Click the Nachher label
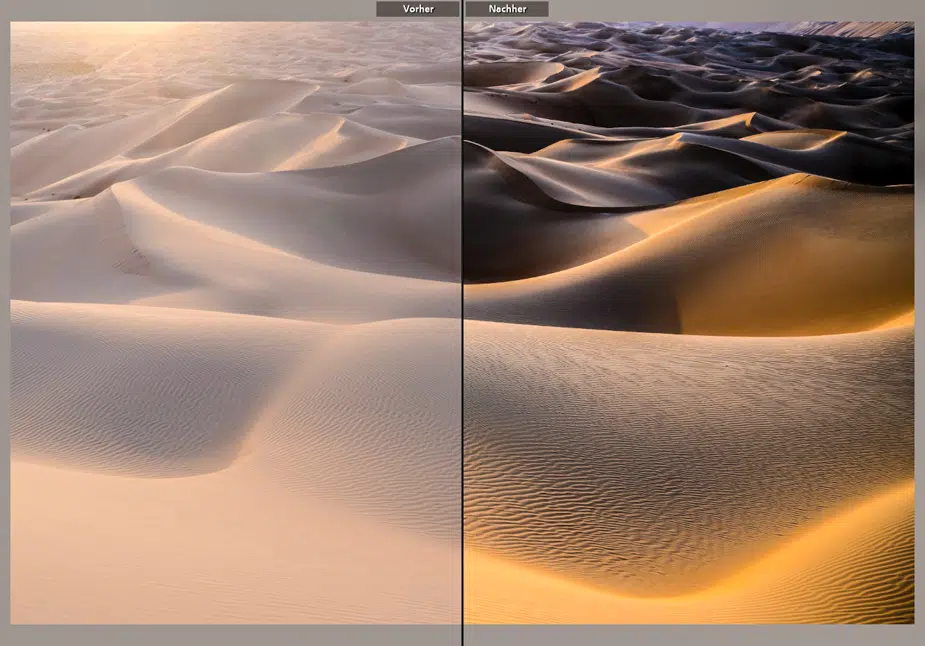Image resolution: width=925 pixels, height=646 pixels. point(506,8)
